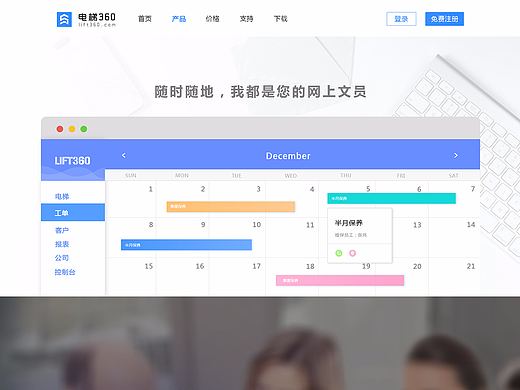Select calendar date 10
The height and width of the screenshot is (390, 520).
tap(257, 225)
